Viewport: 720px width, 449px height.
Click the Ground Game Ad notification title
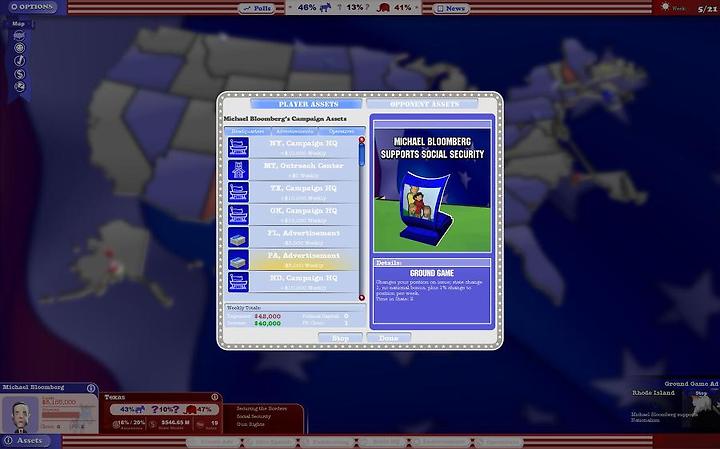[691, 384]
